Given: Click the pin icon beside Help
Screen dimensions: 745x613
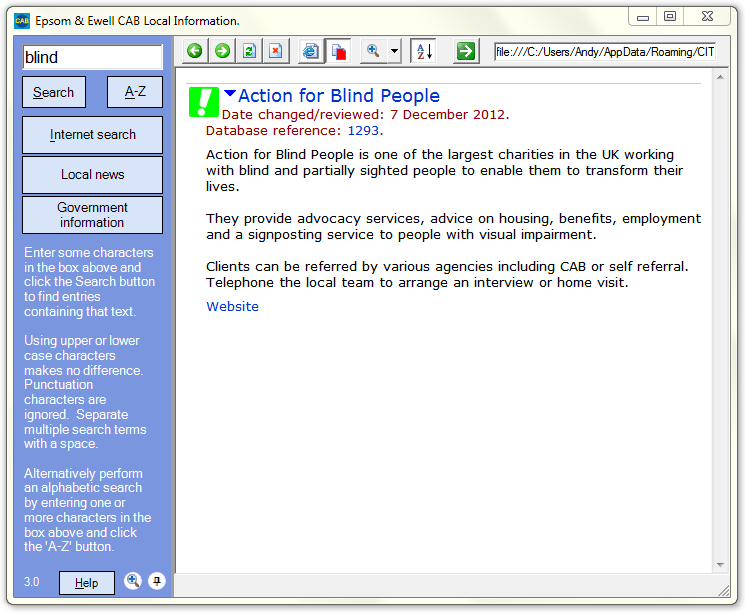Looking at the screenshot, I should pyautogui.click(x=157, y=581).
